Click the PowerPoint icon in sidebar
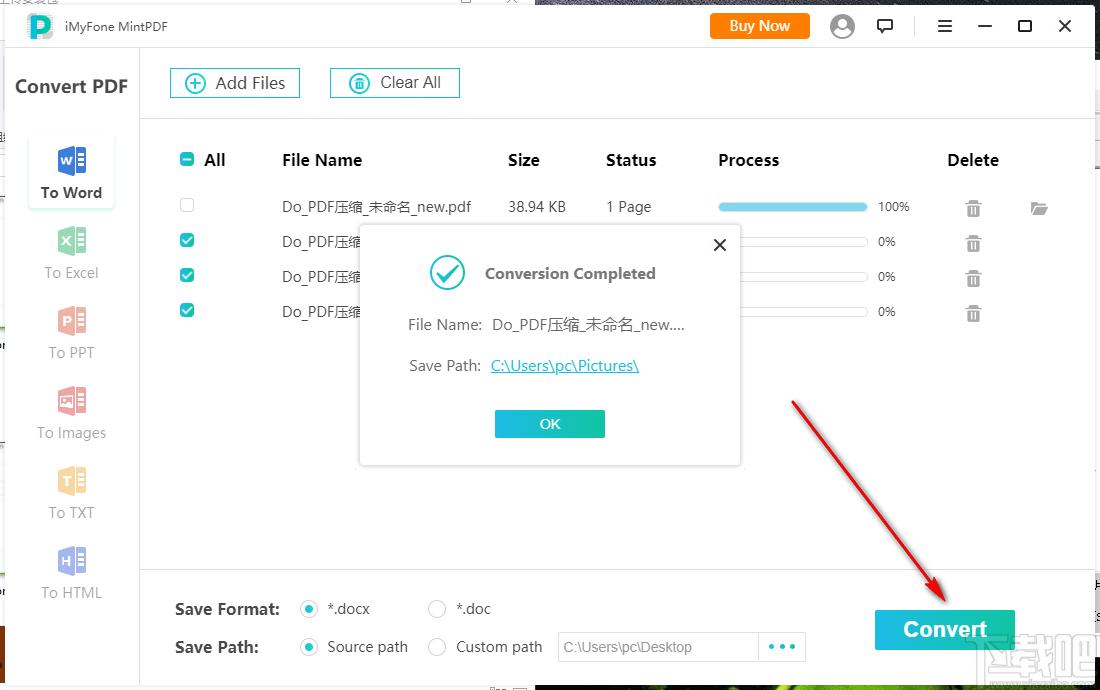The width and height of the screenshot is (1100, 690). coord(72,320)
